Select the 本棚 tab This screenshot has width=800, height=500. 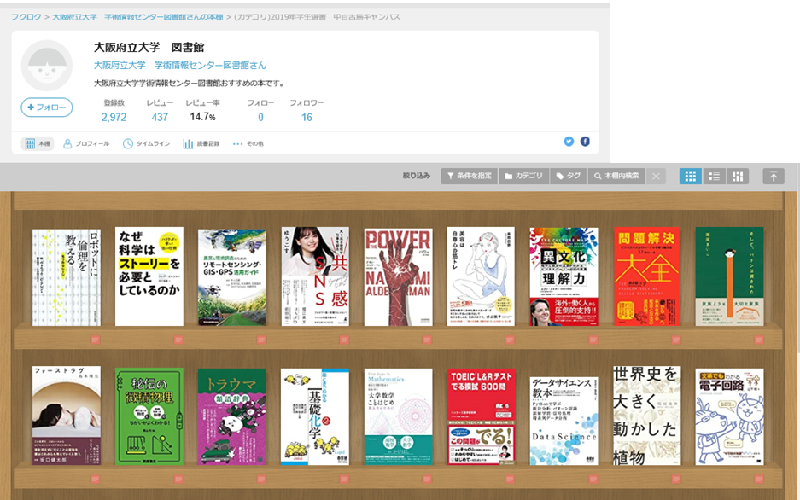[x=37, y=144]
